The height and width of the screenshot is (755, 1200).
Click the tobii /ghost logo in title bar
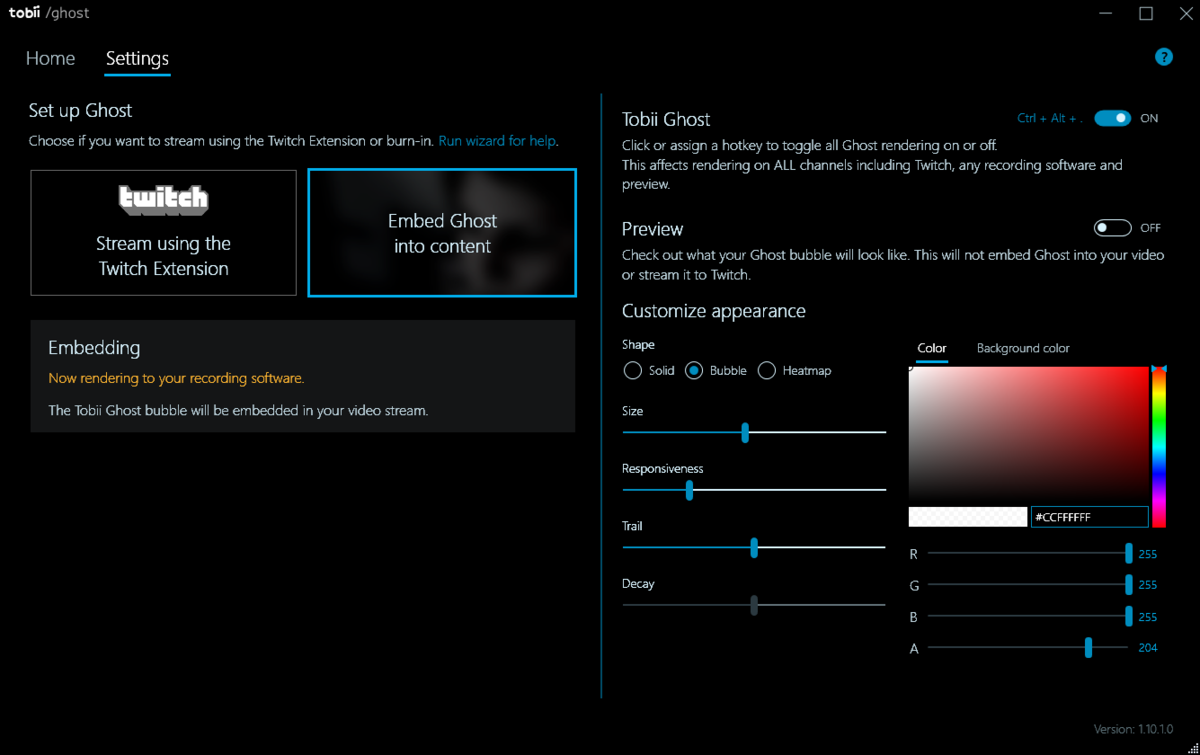coord(48,14)
